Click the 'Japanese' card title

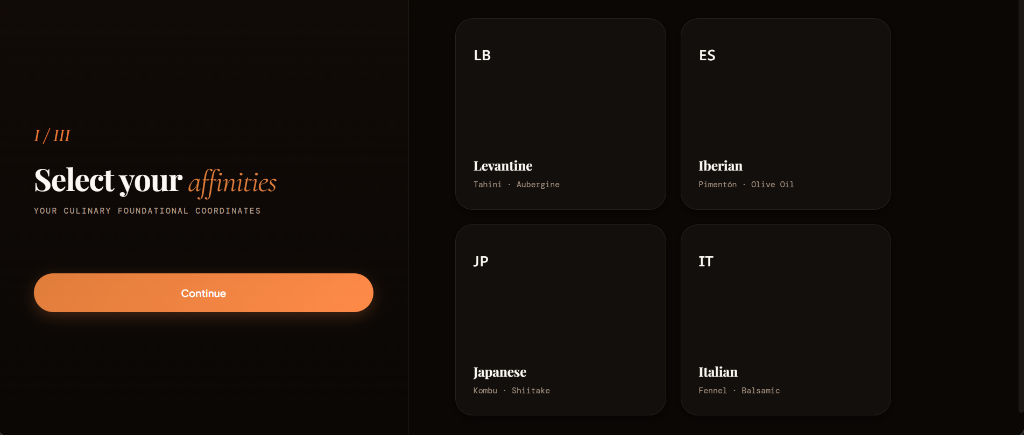(x=500, y=372)
